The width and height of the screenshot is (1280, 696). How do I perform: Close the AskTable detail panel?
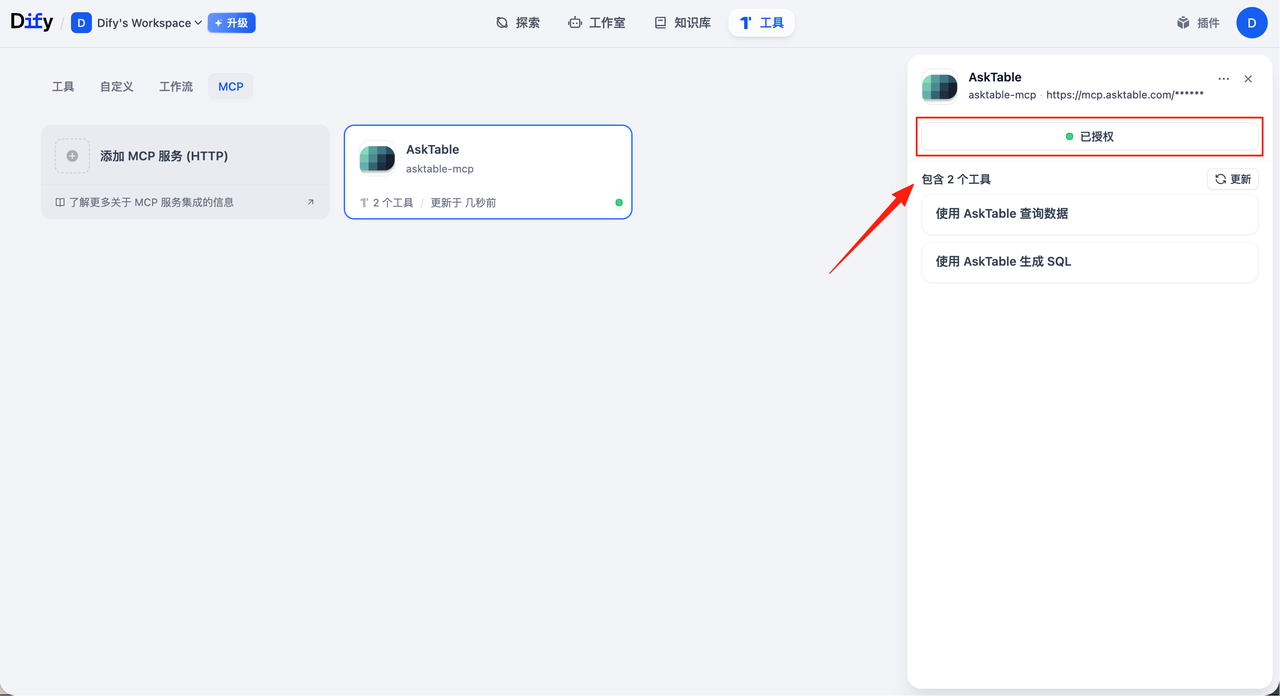1248,79
